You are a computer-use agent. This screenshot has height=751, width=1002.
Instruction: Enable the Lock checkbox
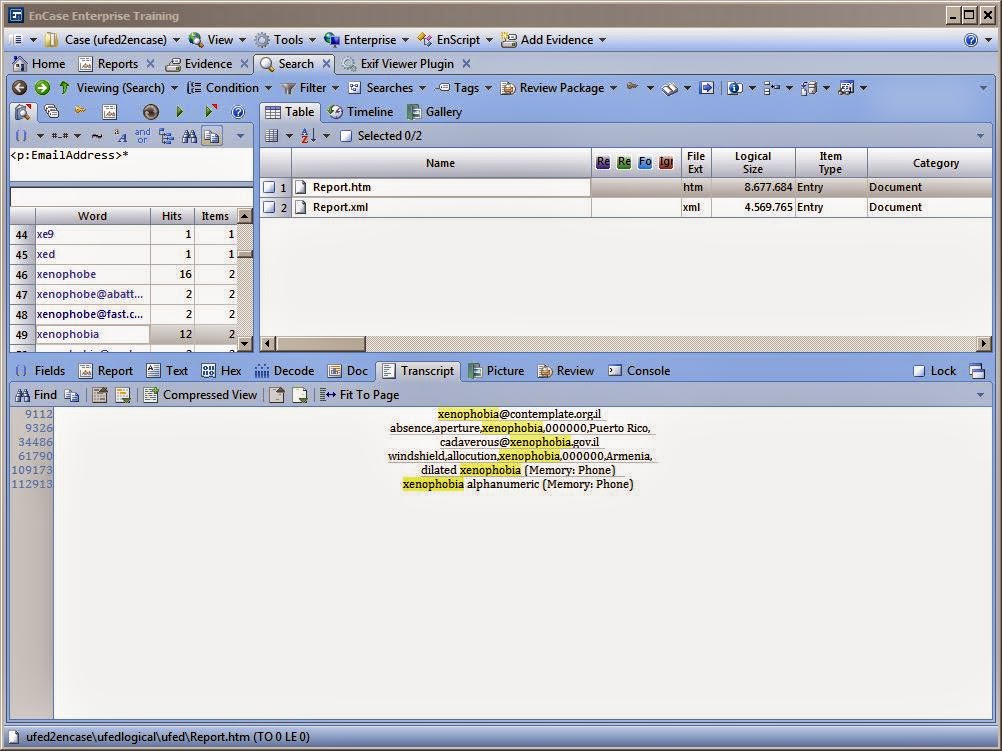coord(919,371)
